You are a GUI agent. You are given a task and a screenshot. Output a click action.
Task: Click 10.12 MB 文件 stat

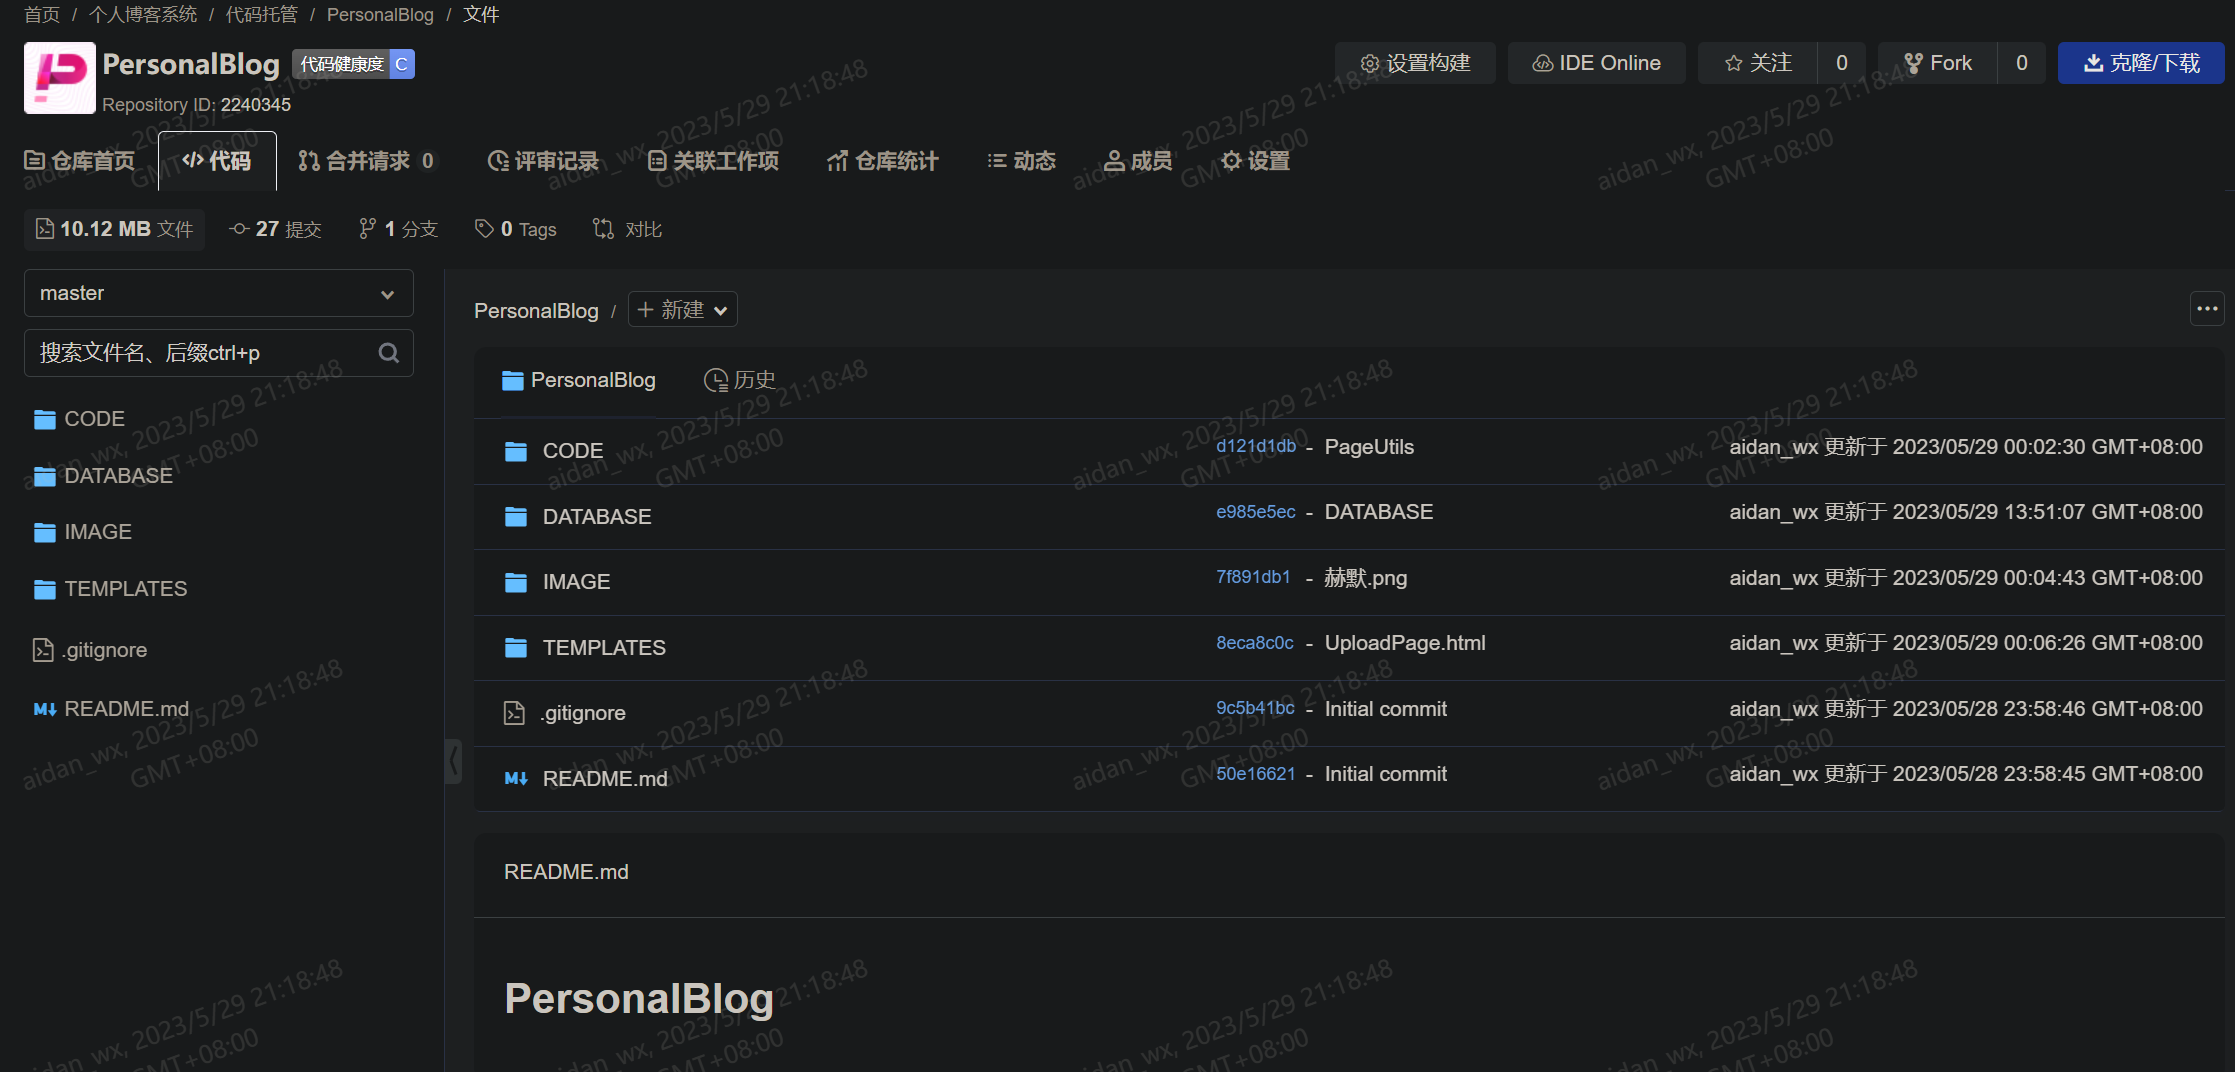pyautogui.click(x=115, y=229)
